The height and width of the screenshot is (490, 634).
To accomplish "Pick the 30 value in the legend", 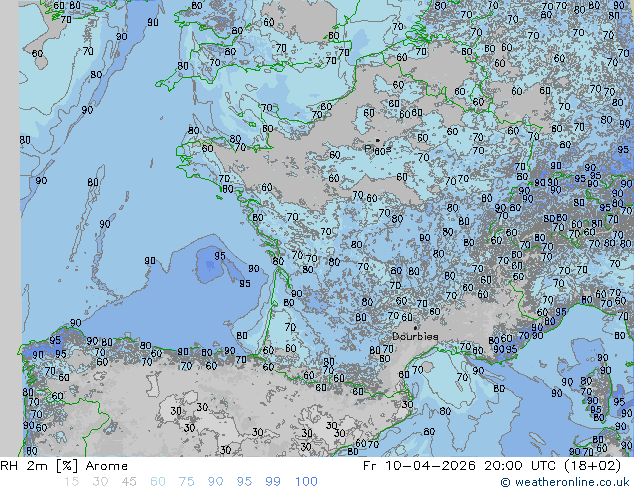I will [101, 481].
